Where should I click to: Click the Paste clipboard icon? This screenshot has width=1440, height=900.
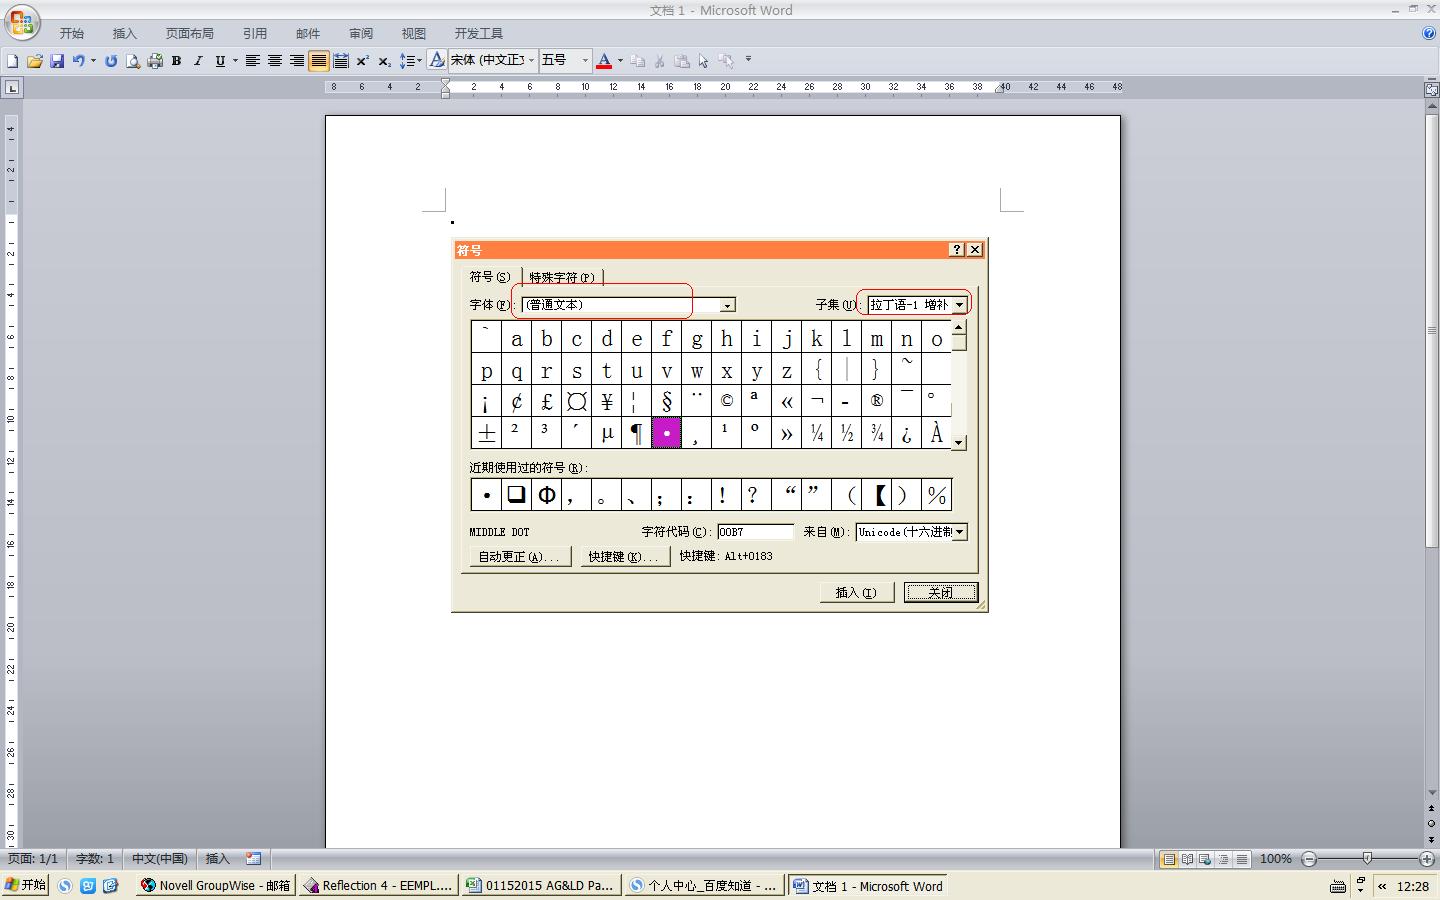(x=682, y=61)
